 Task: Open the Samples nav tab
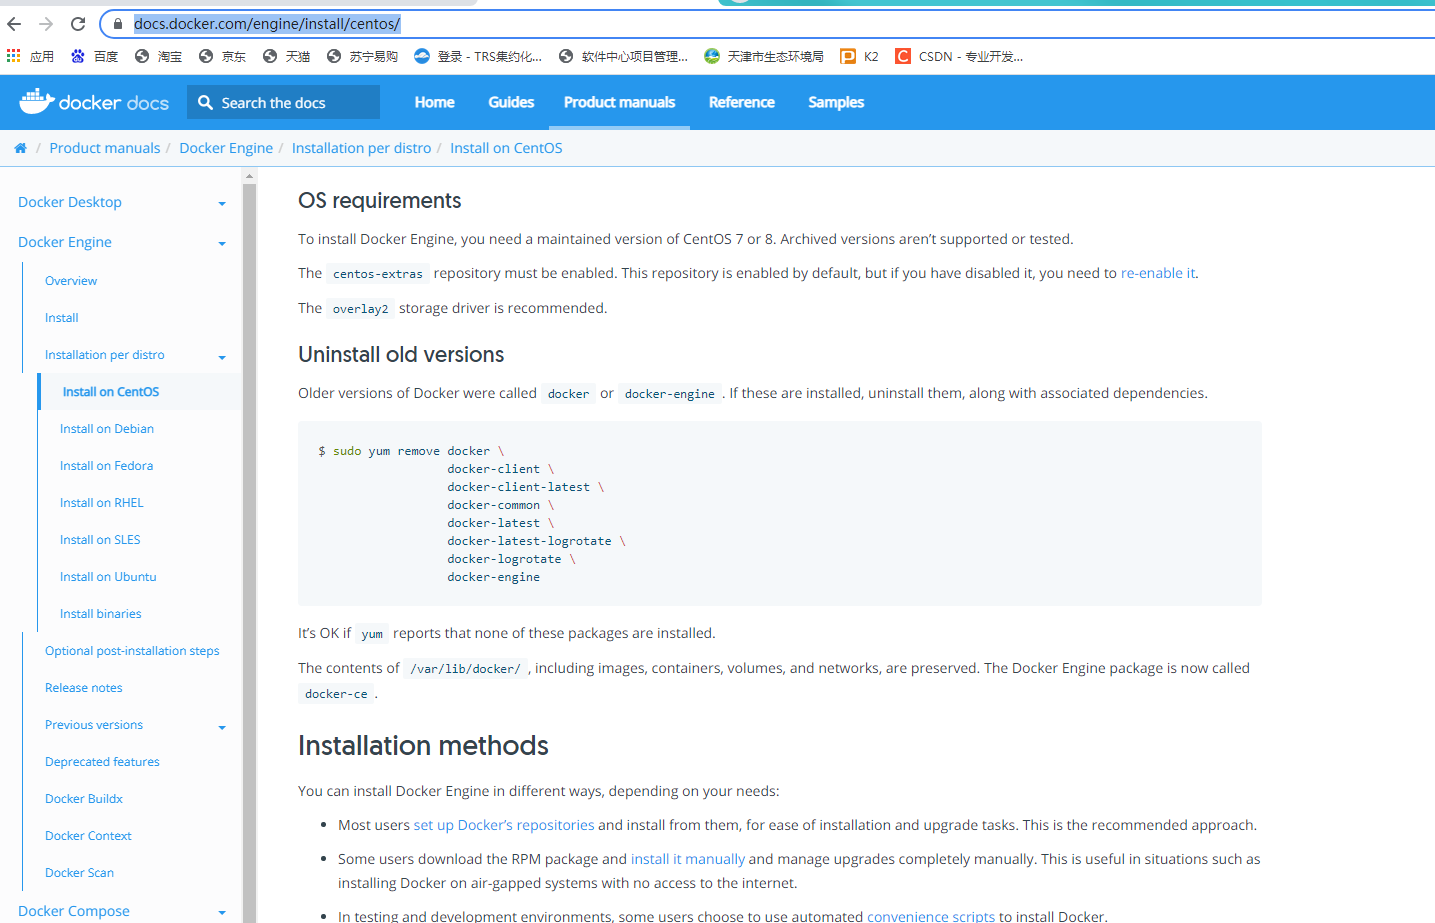click(x=836, y=102)
